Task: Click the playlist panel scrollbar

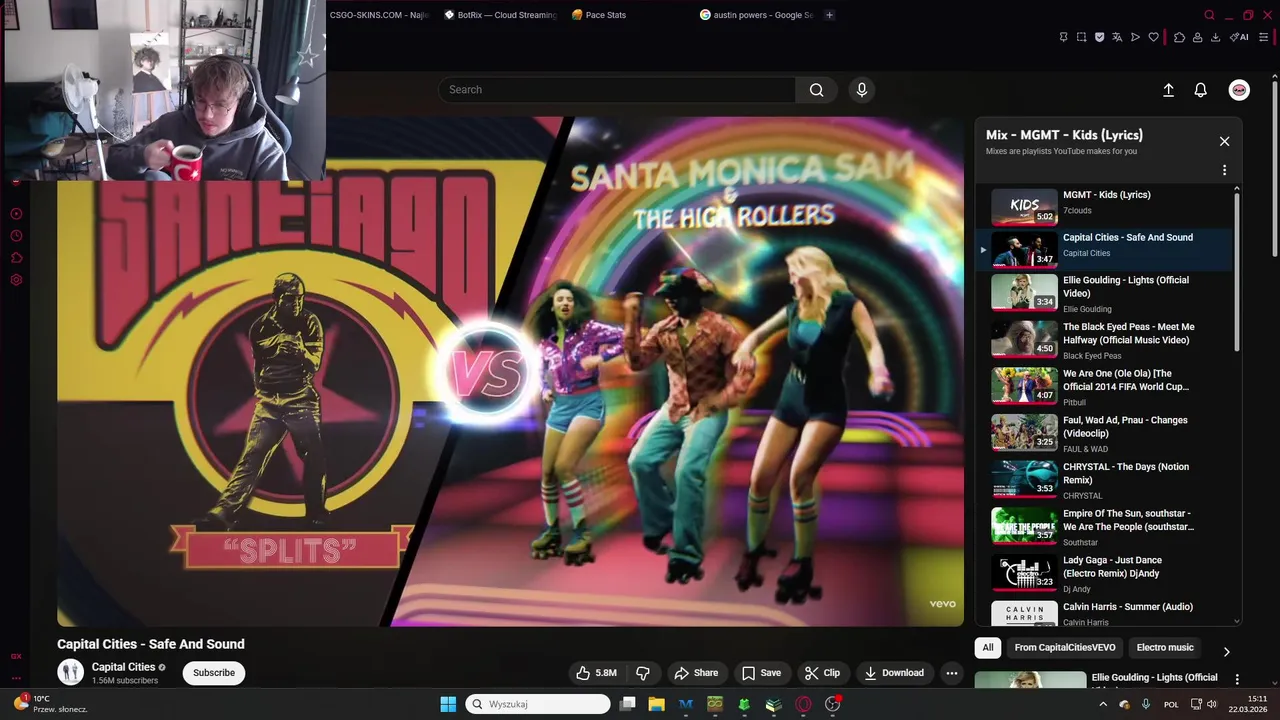Action: pyautogui.click(x=1237, y=270)
